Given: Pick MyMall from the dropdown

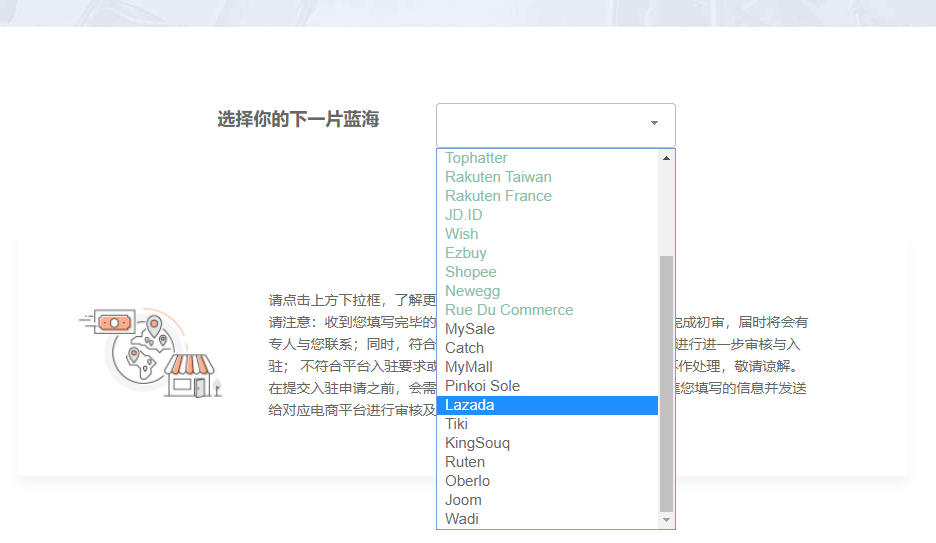Looking at the screenshot, I should point(547,367).
